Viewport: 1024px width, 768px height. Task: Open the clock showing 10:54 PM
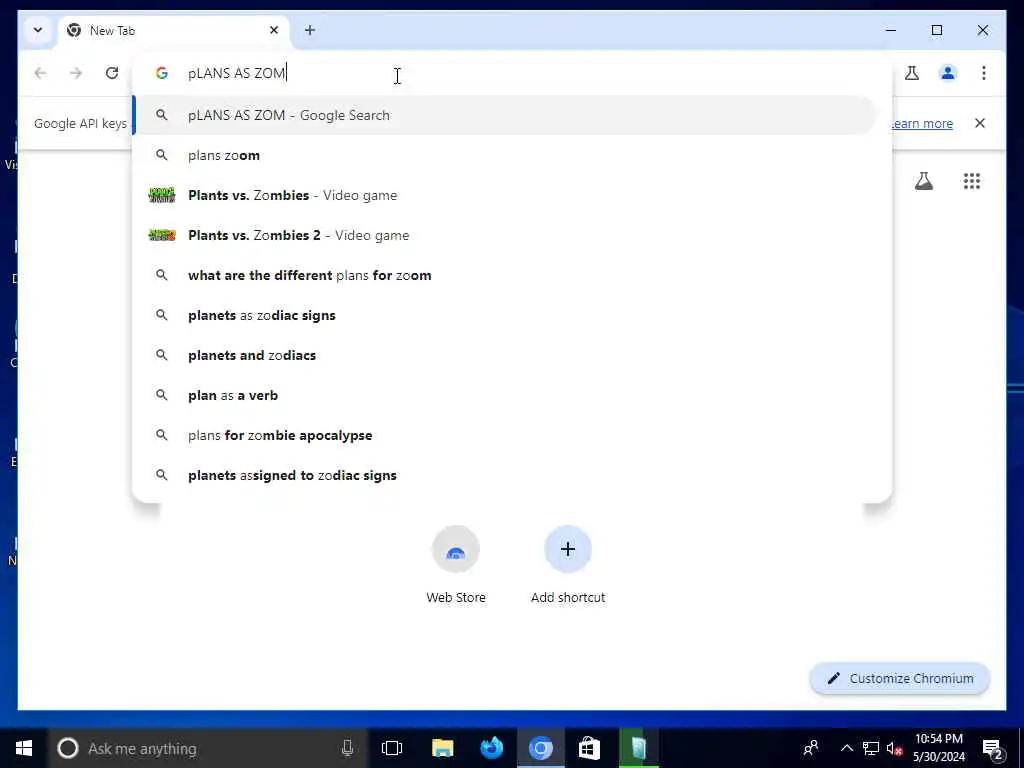[x=938, y=748]
